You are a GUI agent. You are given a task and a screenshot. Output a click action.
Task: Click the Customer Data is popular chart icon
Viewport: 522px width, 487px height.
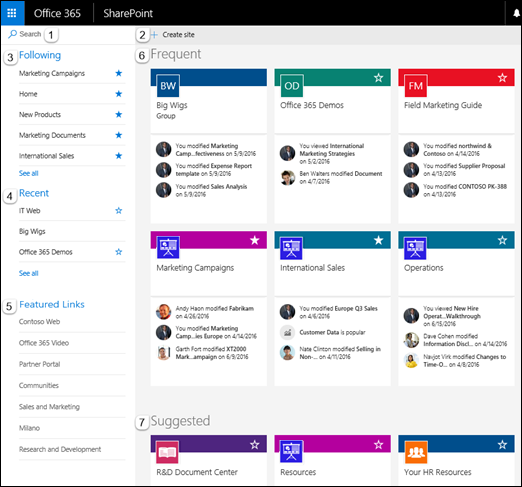[x=287, y=332]
